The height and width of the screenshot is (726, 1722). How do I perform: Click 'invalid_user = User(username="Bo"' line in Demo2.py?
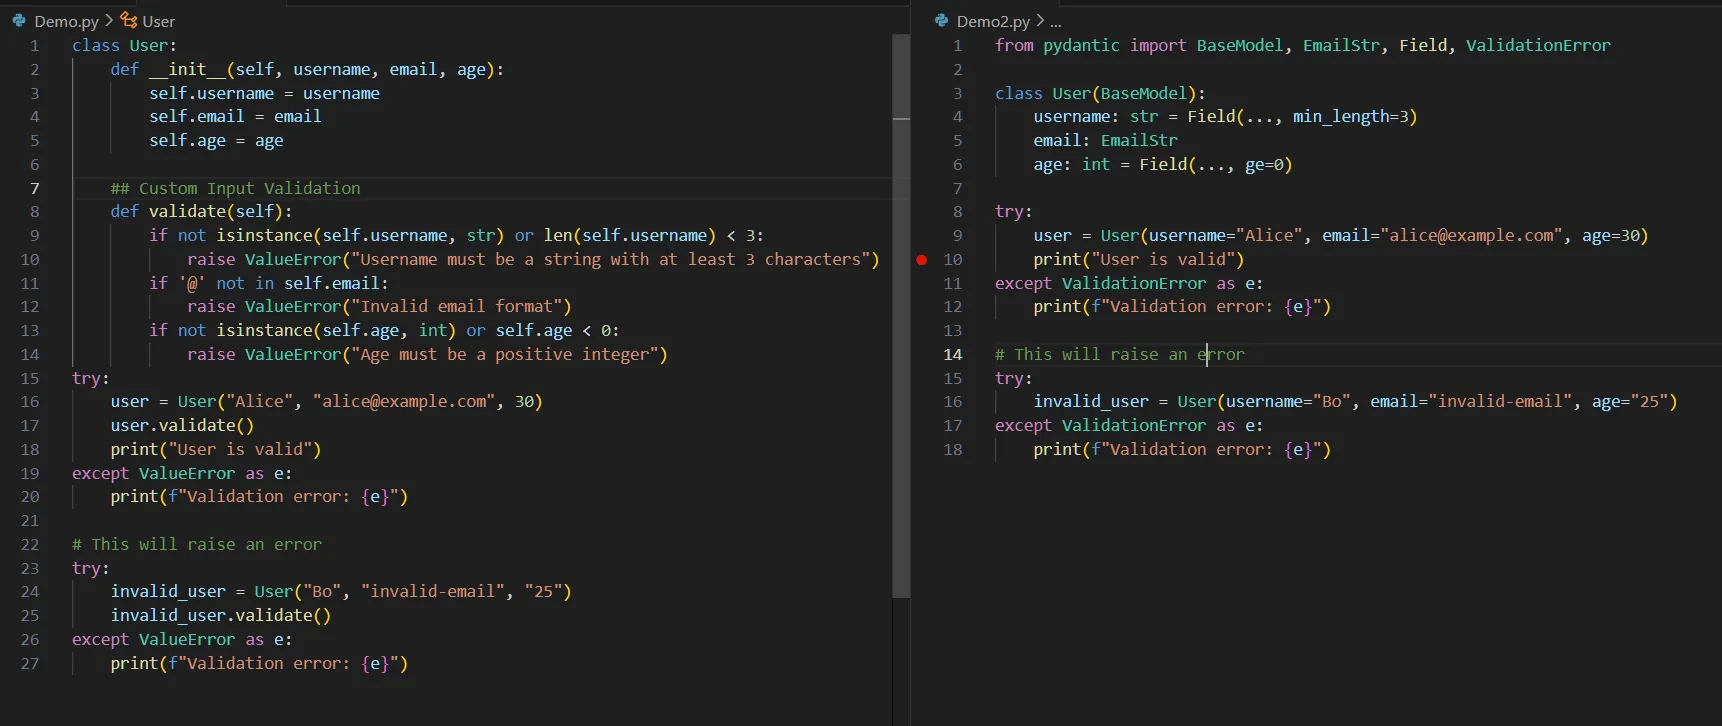1355,401
